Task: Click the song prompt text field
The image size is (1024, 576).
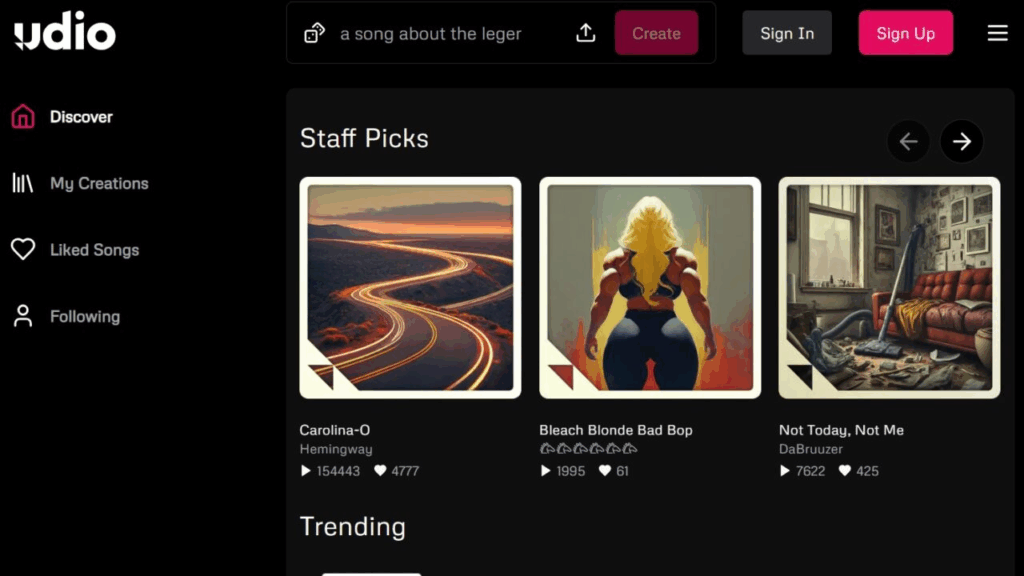Action: 445,34
